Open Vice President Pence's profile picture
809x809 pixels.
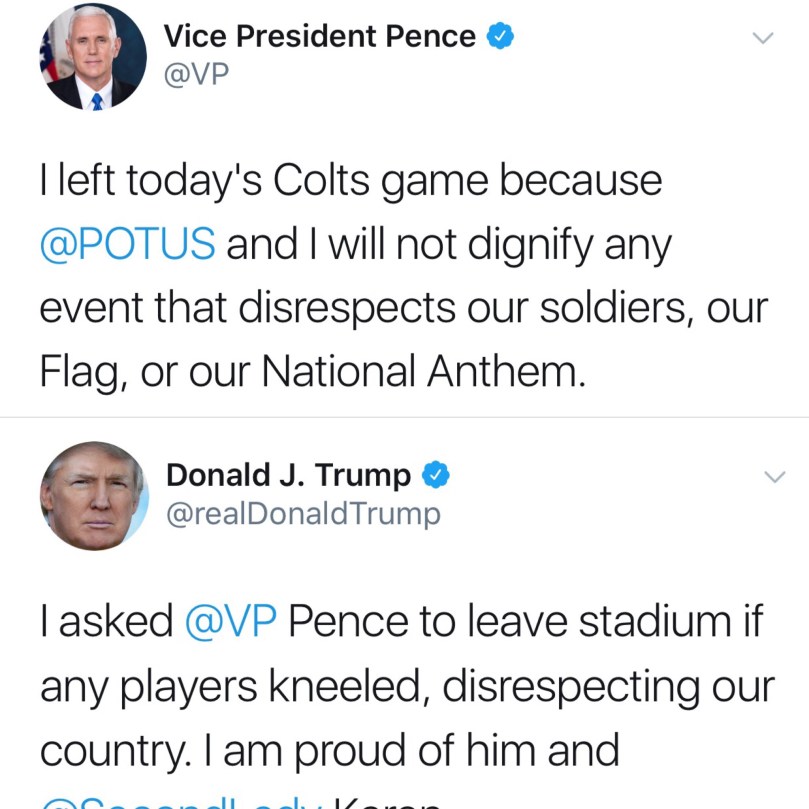point(93,57)
